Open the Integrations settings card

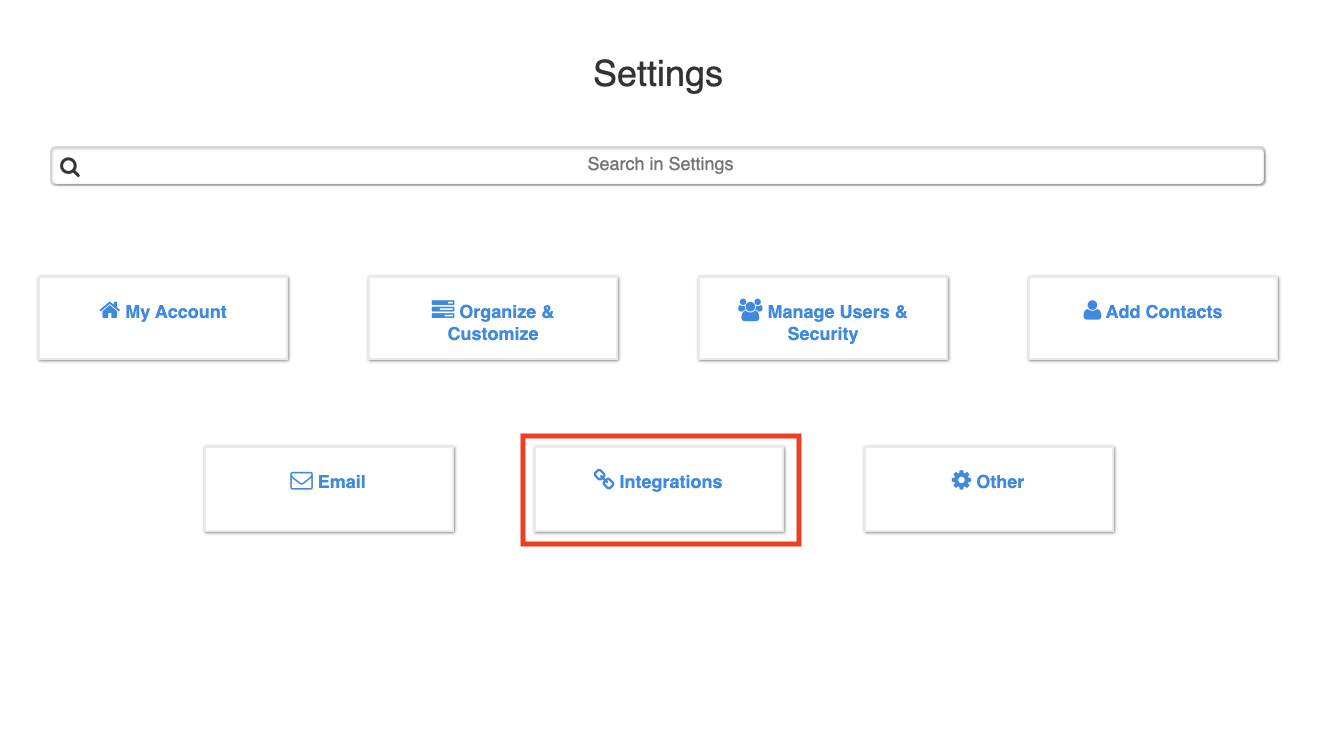click(x=659, y=489)
